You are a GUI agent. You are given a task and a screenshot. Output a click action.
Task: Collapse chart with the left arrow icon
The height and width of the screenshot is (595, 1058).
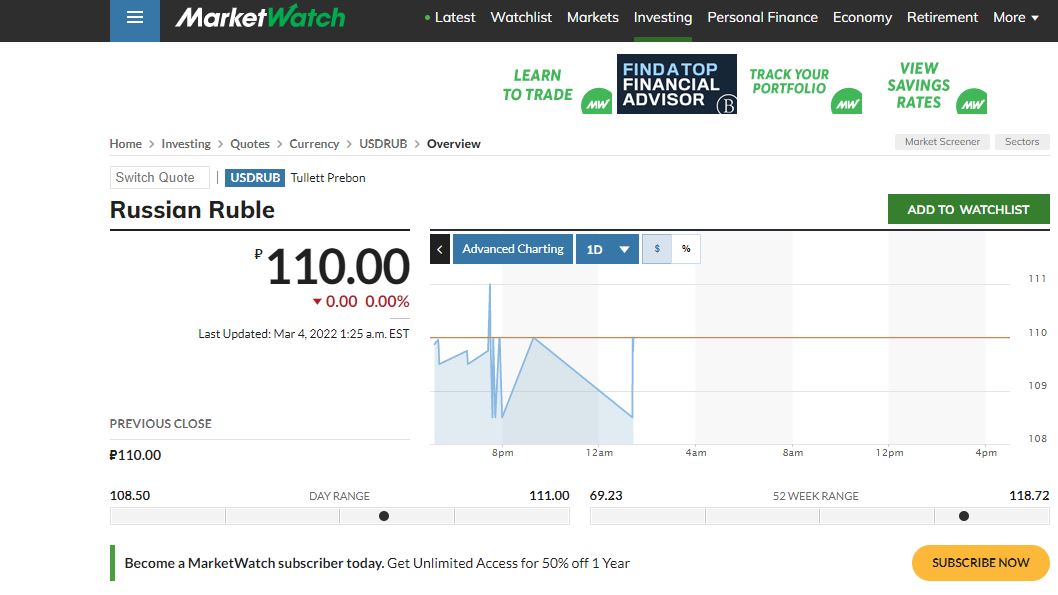[440, 249]
